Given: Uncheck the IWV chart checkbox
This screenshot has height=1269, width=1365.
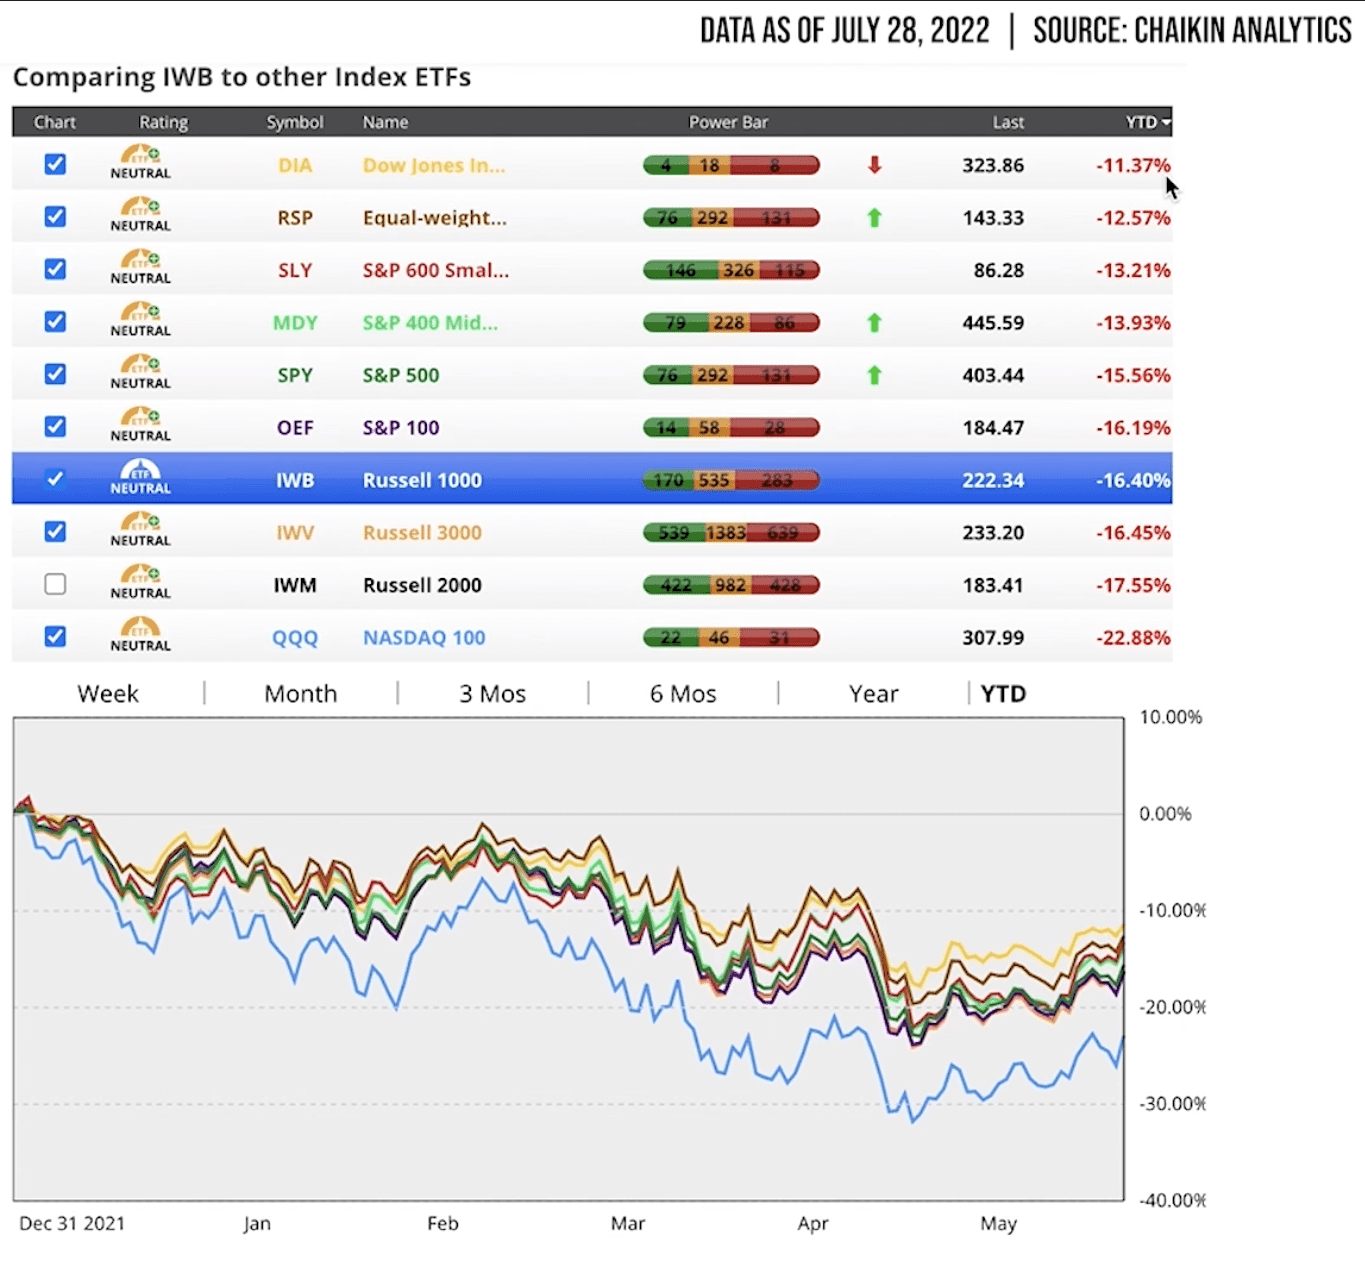Looking at the screenshot, I should pos(55,531).
